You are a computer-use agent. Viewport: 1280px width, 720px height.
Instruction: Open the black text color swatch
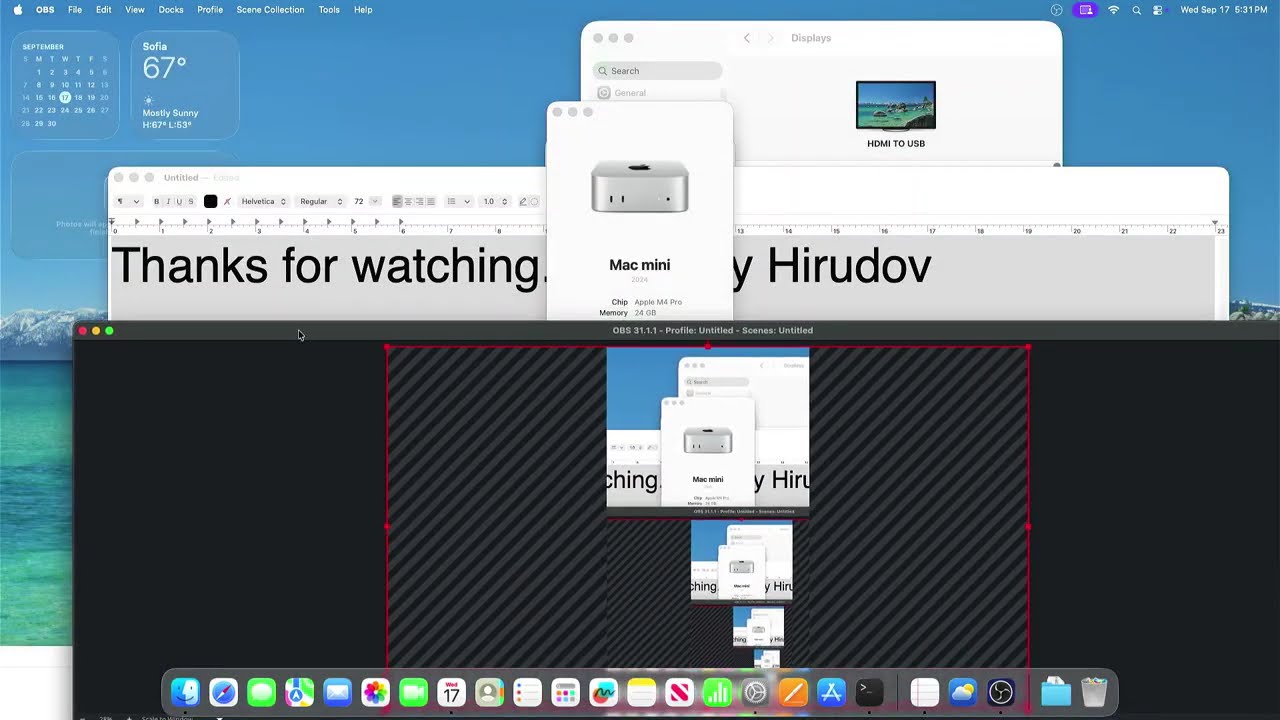point(210,202)
